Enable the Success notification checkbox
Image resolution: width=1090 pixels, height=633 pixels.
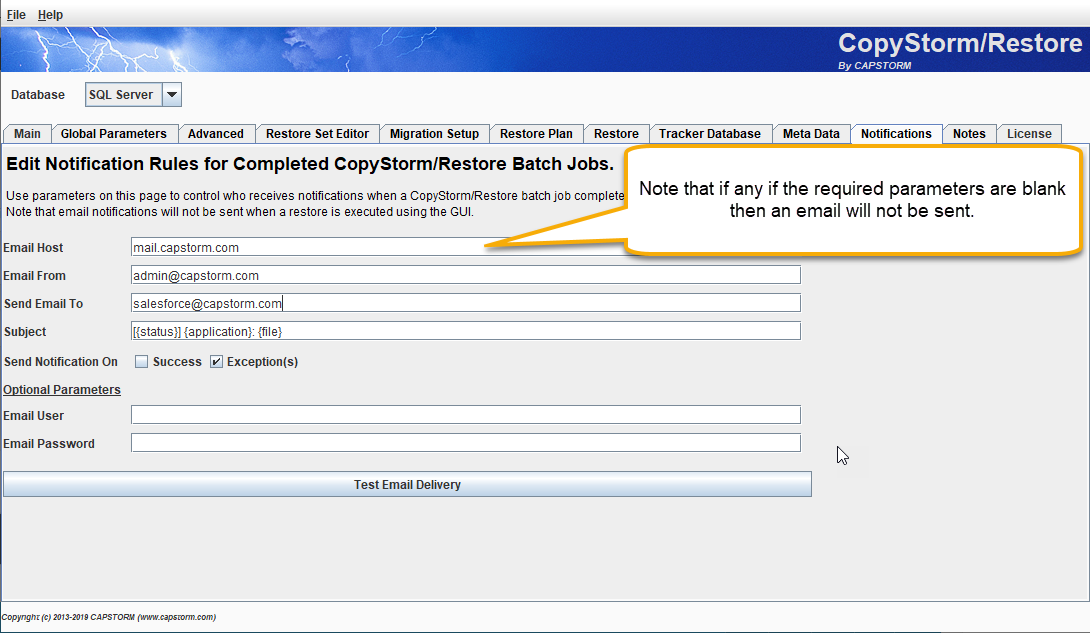coord(142,361)
